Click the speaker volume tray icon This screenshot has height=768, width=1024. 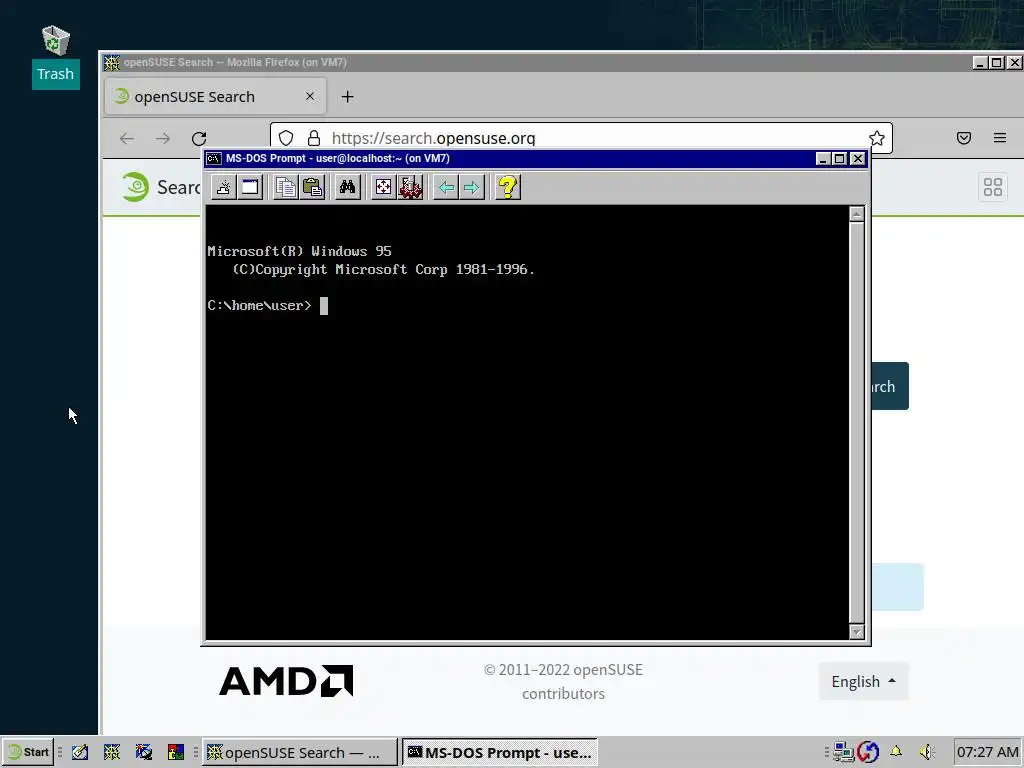coord(927,752)
